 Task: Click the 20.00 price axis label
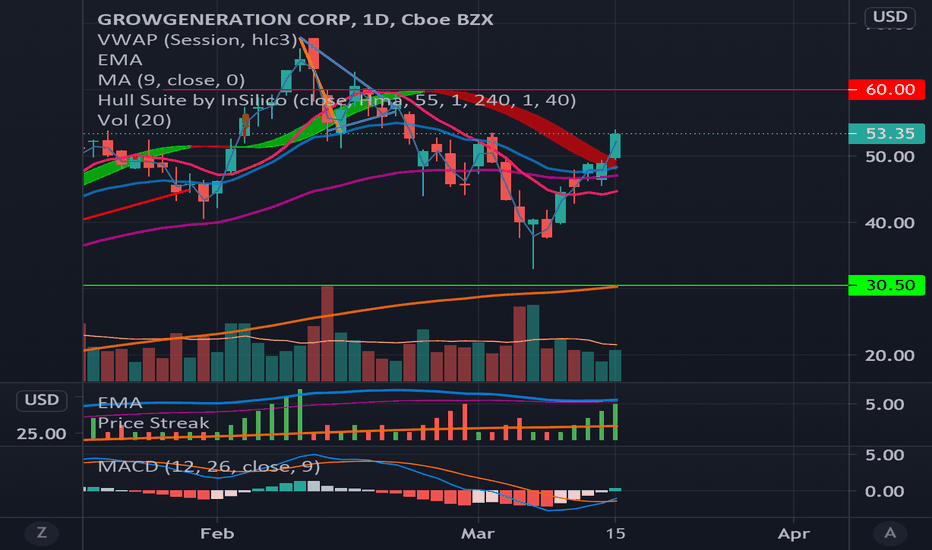(x=890, y=356)
